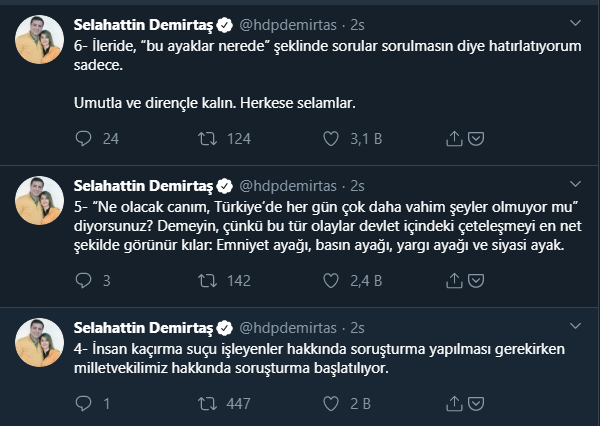Open the chevron menu on tweet 4

pyautogui.click(x=574, y=328)
